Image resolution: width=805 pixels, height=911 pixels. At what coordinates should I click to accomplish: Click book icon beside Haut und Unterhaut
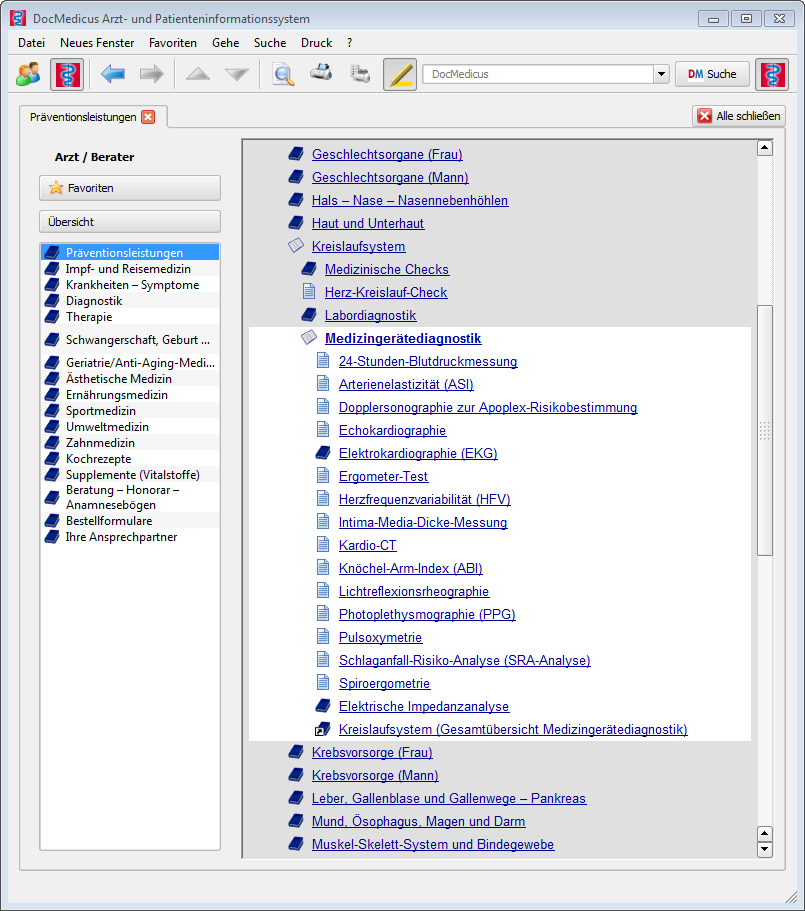click(x=296, y=223)
